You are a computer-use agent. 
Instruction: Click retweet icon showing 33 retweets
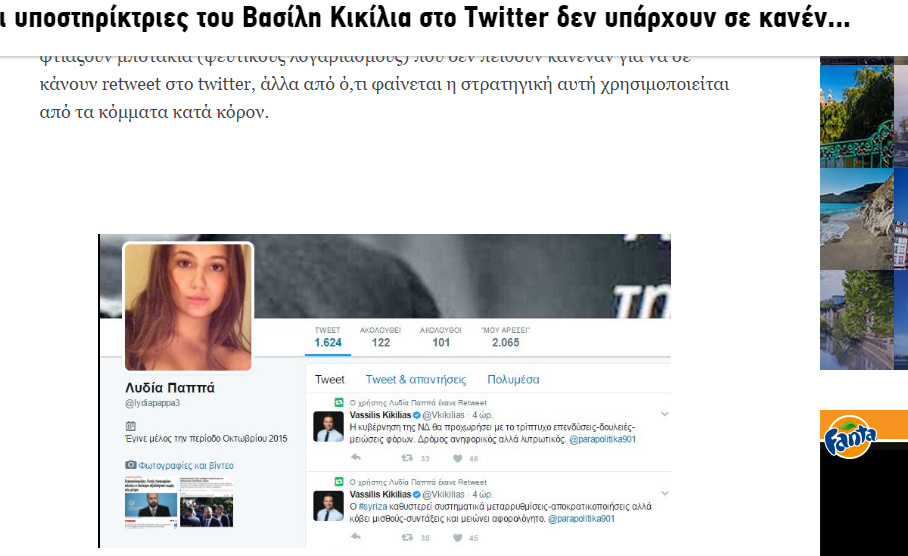[x=407, y=458]
